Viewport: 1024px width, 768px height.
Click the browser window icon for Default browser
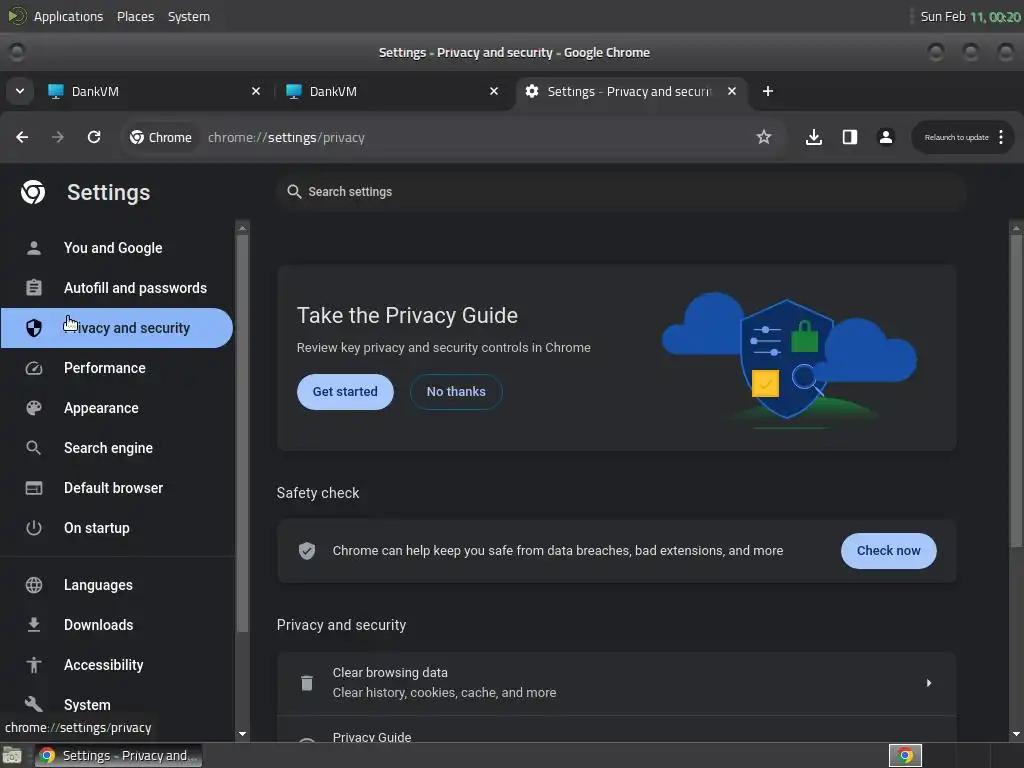(34, 488)
